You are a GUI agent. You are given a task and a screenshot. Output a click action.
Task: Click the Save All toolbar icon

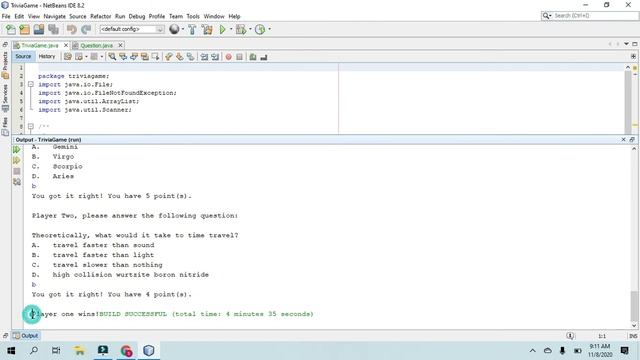(53, 29)
